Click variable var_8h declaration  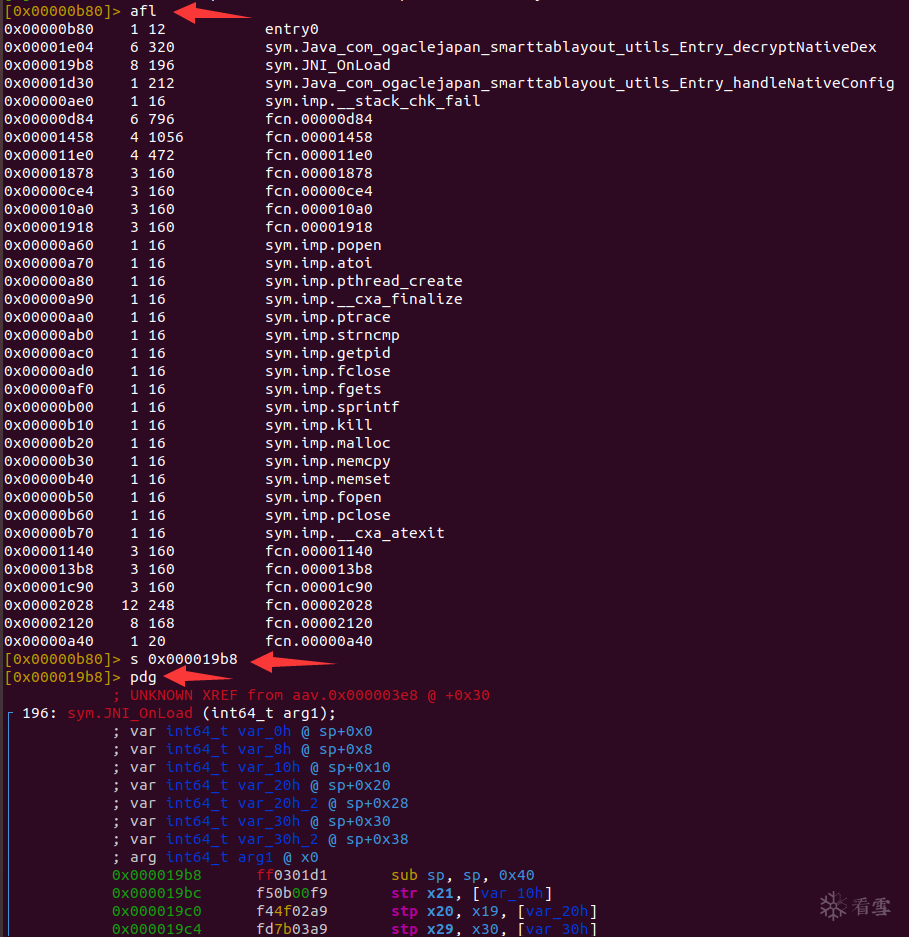click(x=242, y=749)
